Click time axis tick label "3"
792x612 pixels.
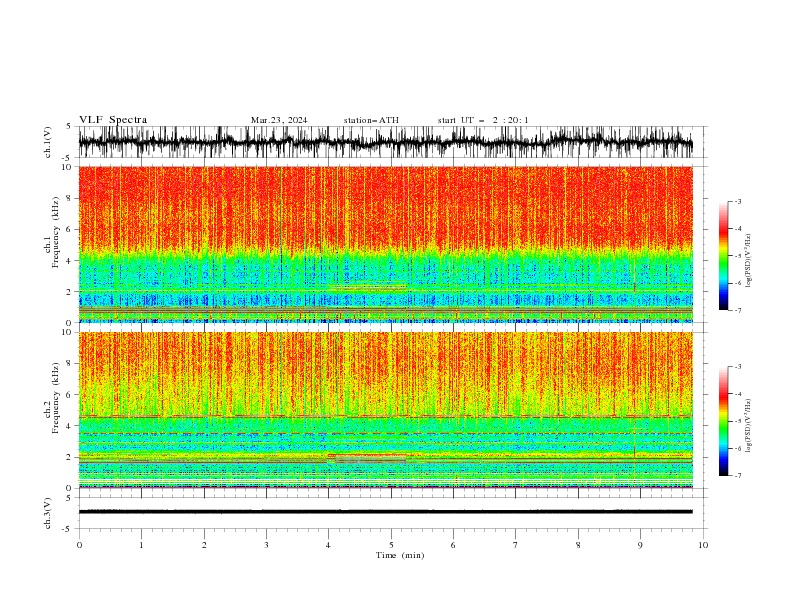(266, 545)
